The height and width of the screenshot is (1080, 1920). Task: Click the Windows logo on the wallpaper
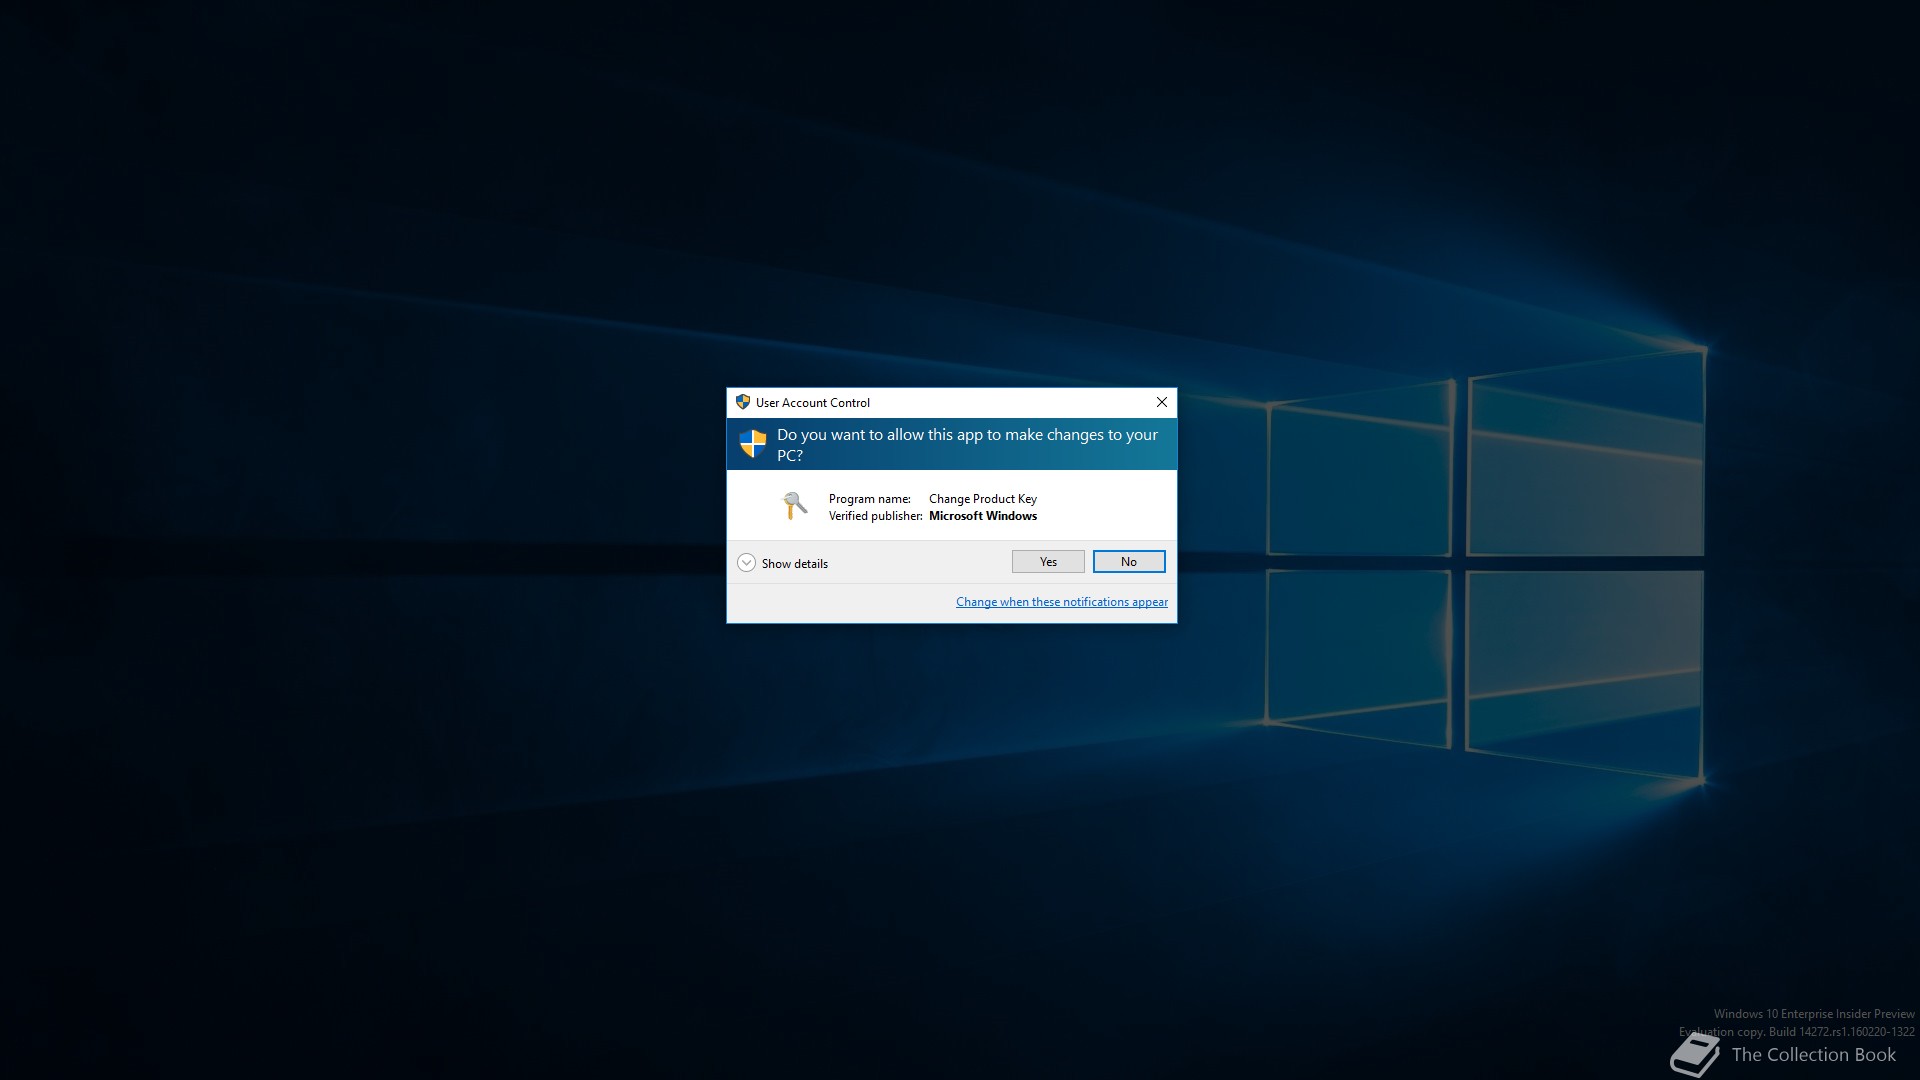tap(1485, 565)
